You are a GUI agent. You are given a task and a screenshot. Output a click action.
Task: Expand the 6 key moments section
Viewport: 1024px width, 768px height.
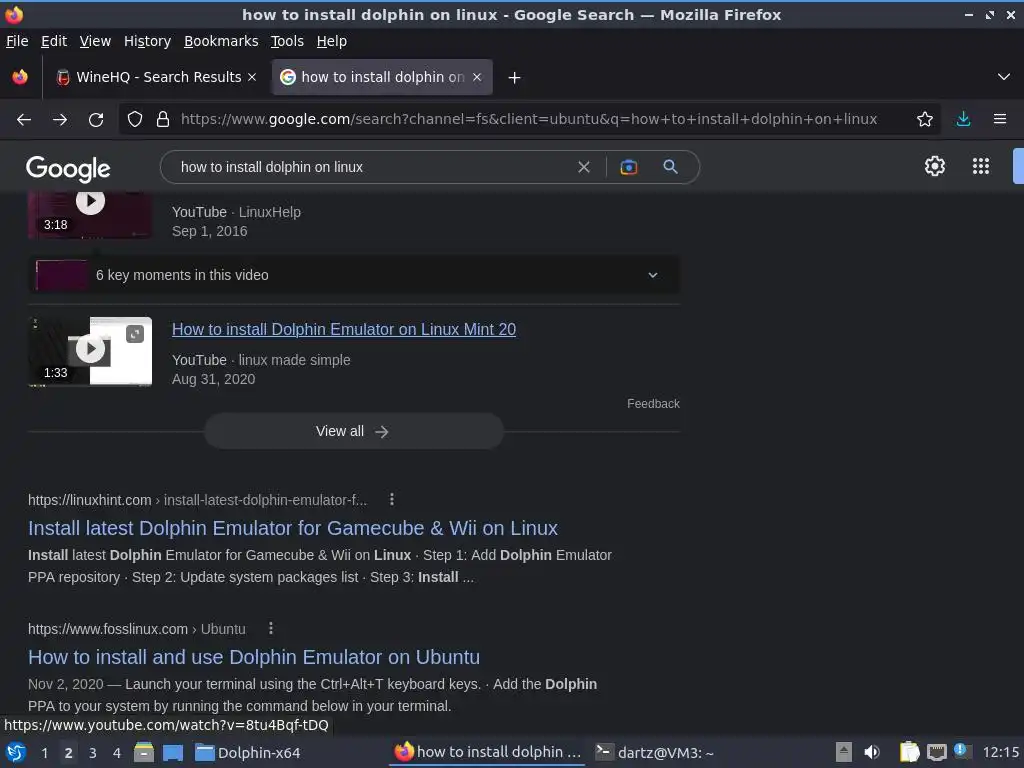click(354, 275)
